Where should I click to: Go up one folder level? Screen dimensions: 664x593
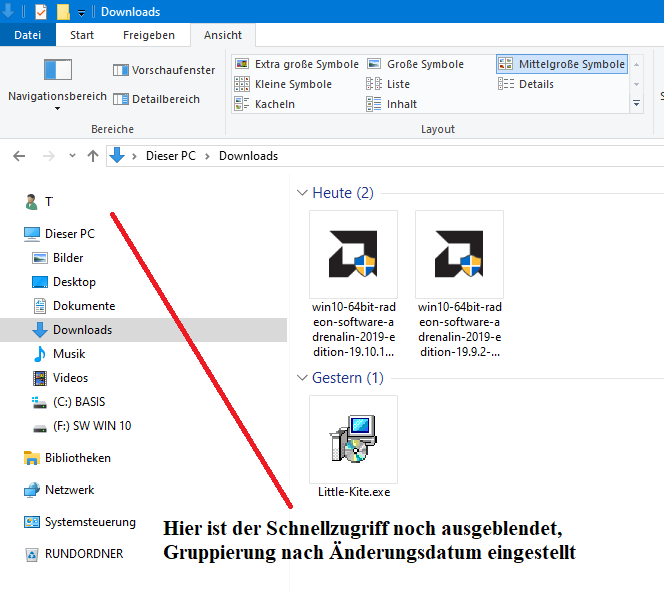coord(93,156)
